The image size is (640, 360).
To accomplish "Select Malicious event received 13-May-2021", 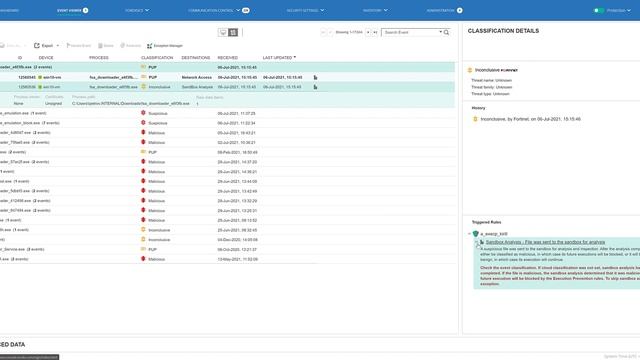I will (x=227, y=259).
